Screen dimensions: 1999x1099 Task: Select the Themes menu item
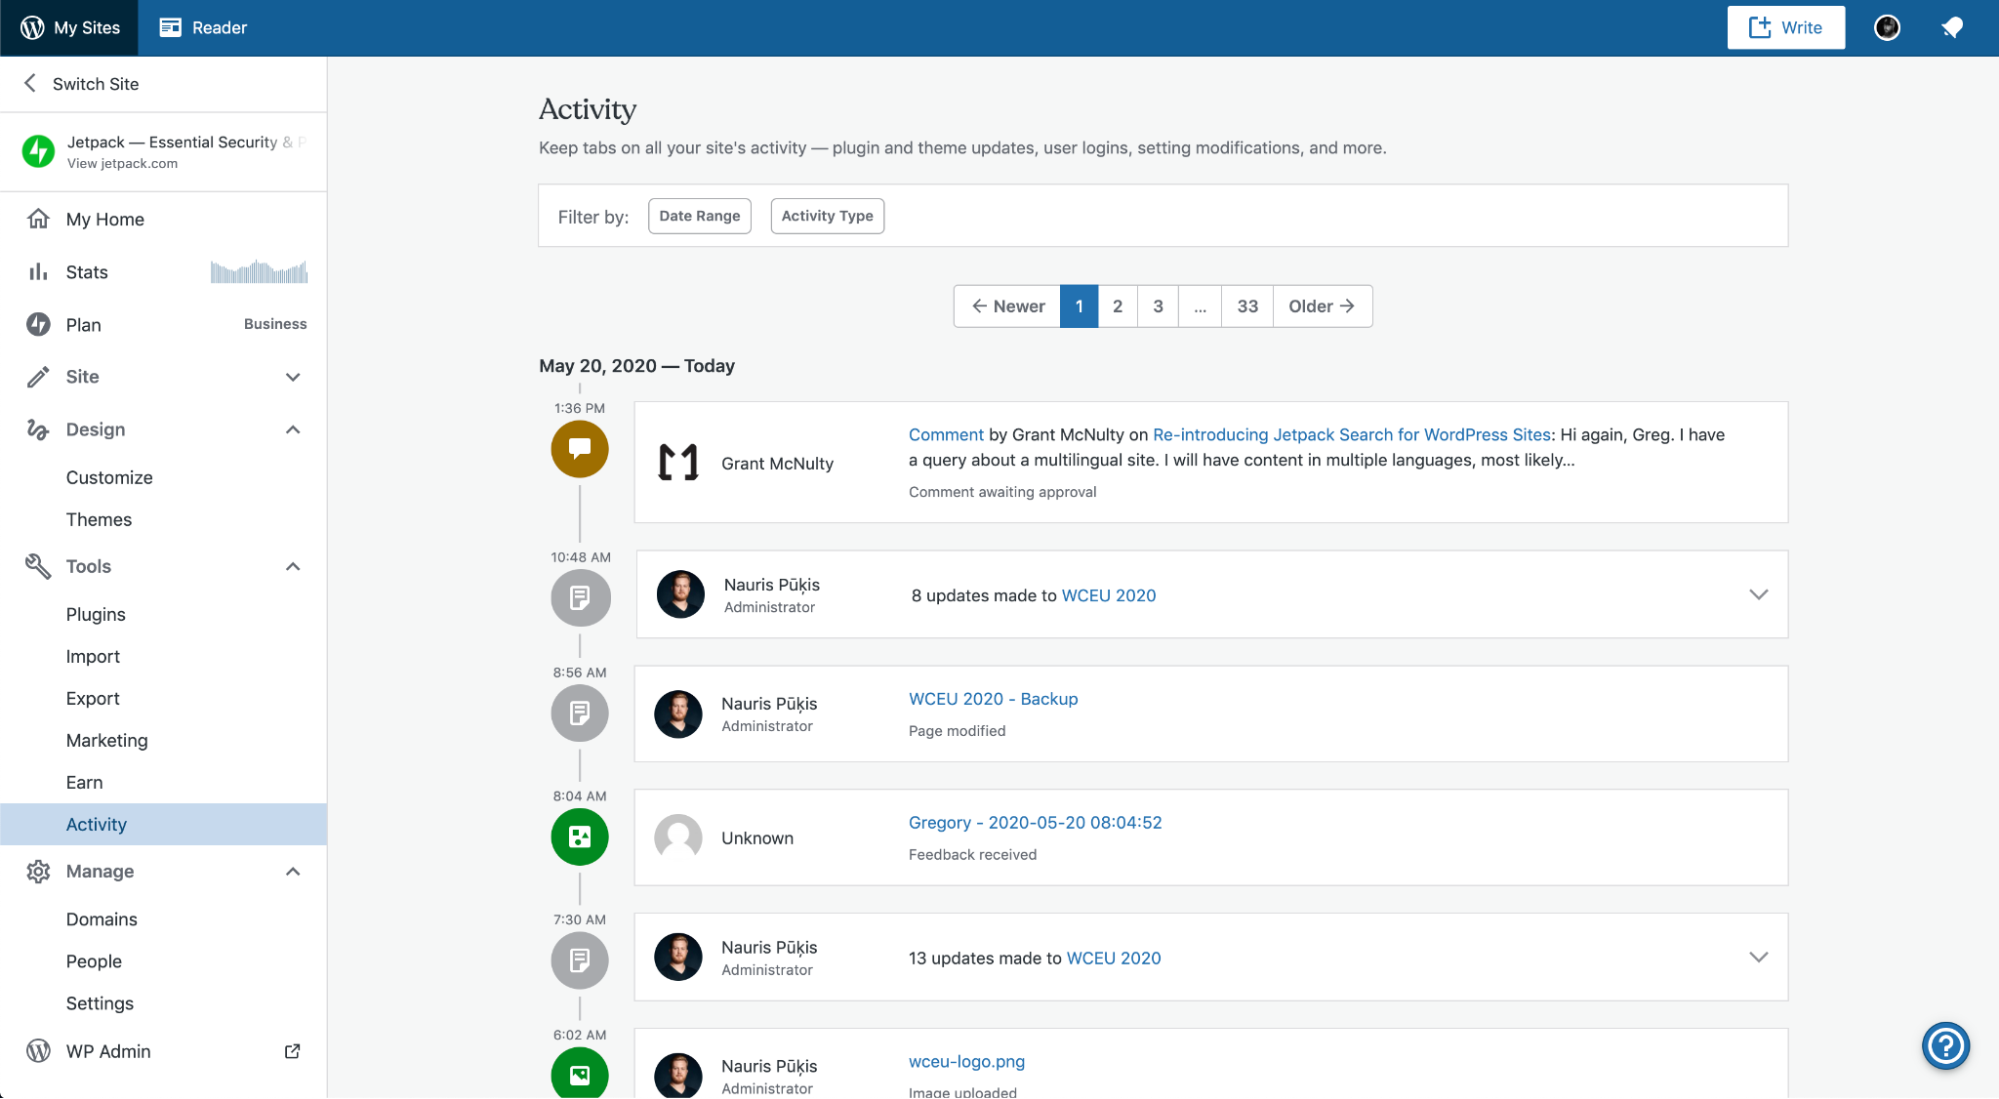pyautogui.click(x=97, y=518)
